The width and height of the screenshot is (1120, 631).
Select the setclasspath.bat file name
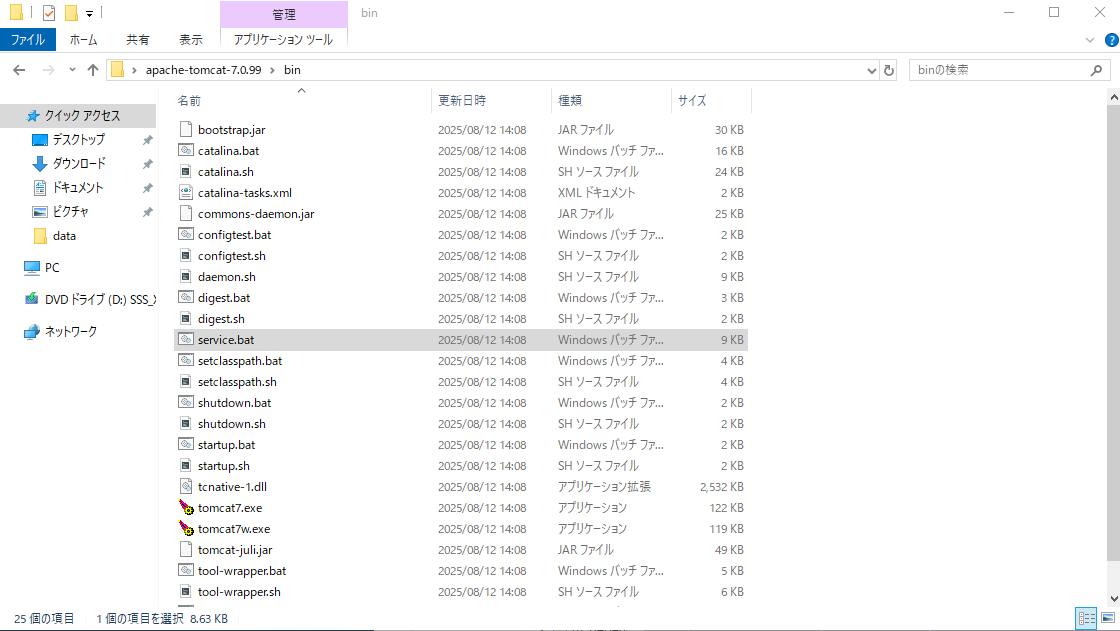click(x=240, y=361)
